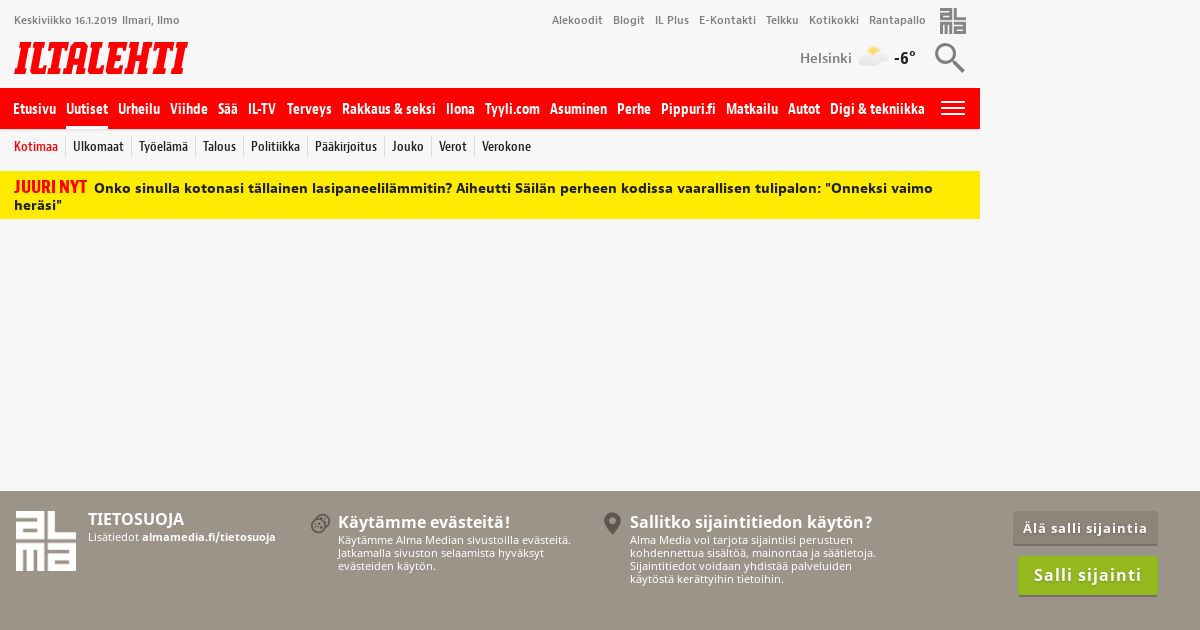Select the Pääkirjoitus subcategory

coord(346,147)
